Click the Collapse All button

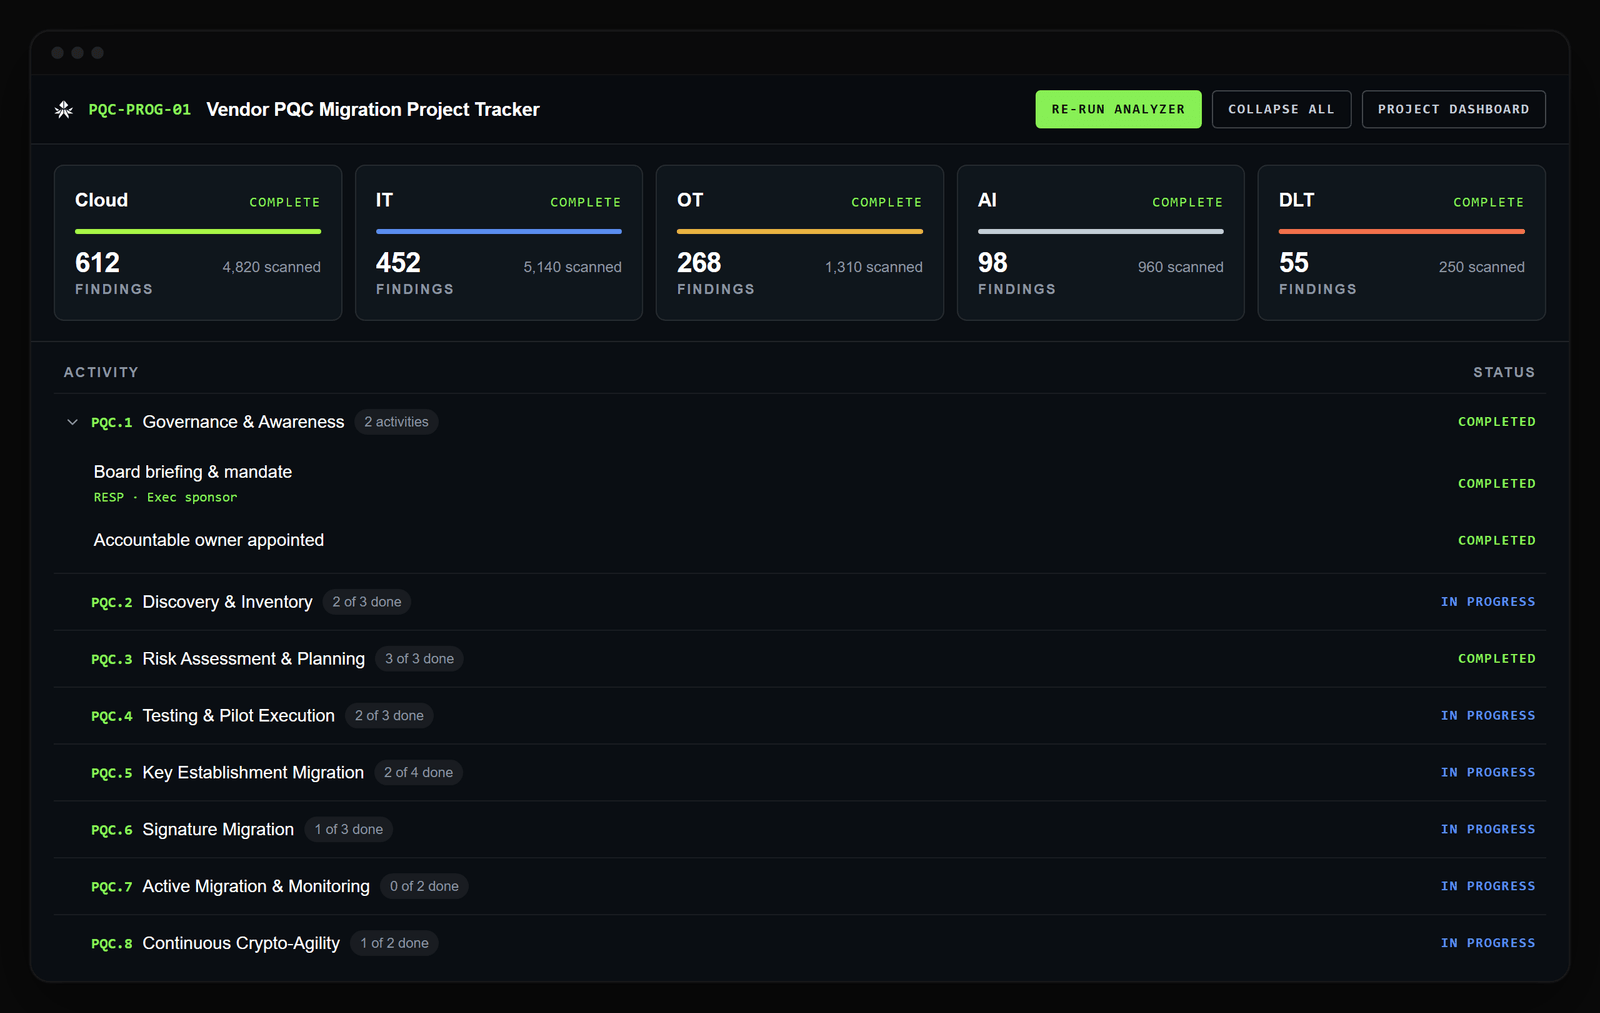(x=1281, y=110)
